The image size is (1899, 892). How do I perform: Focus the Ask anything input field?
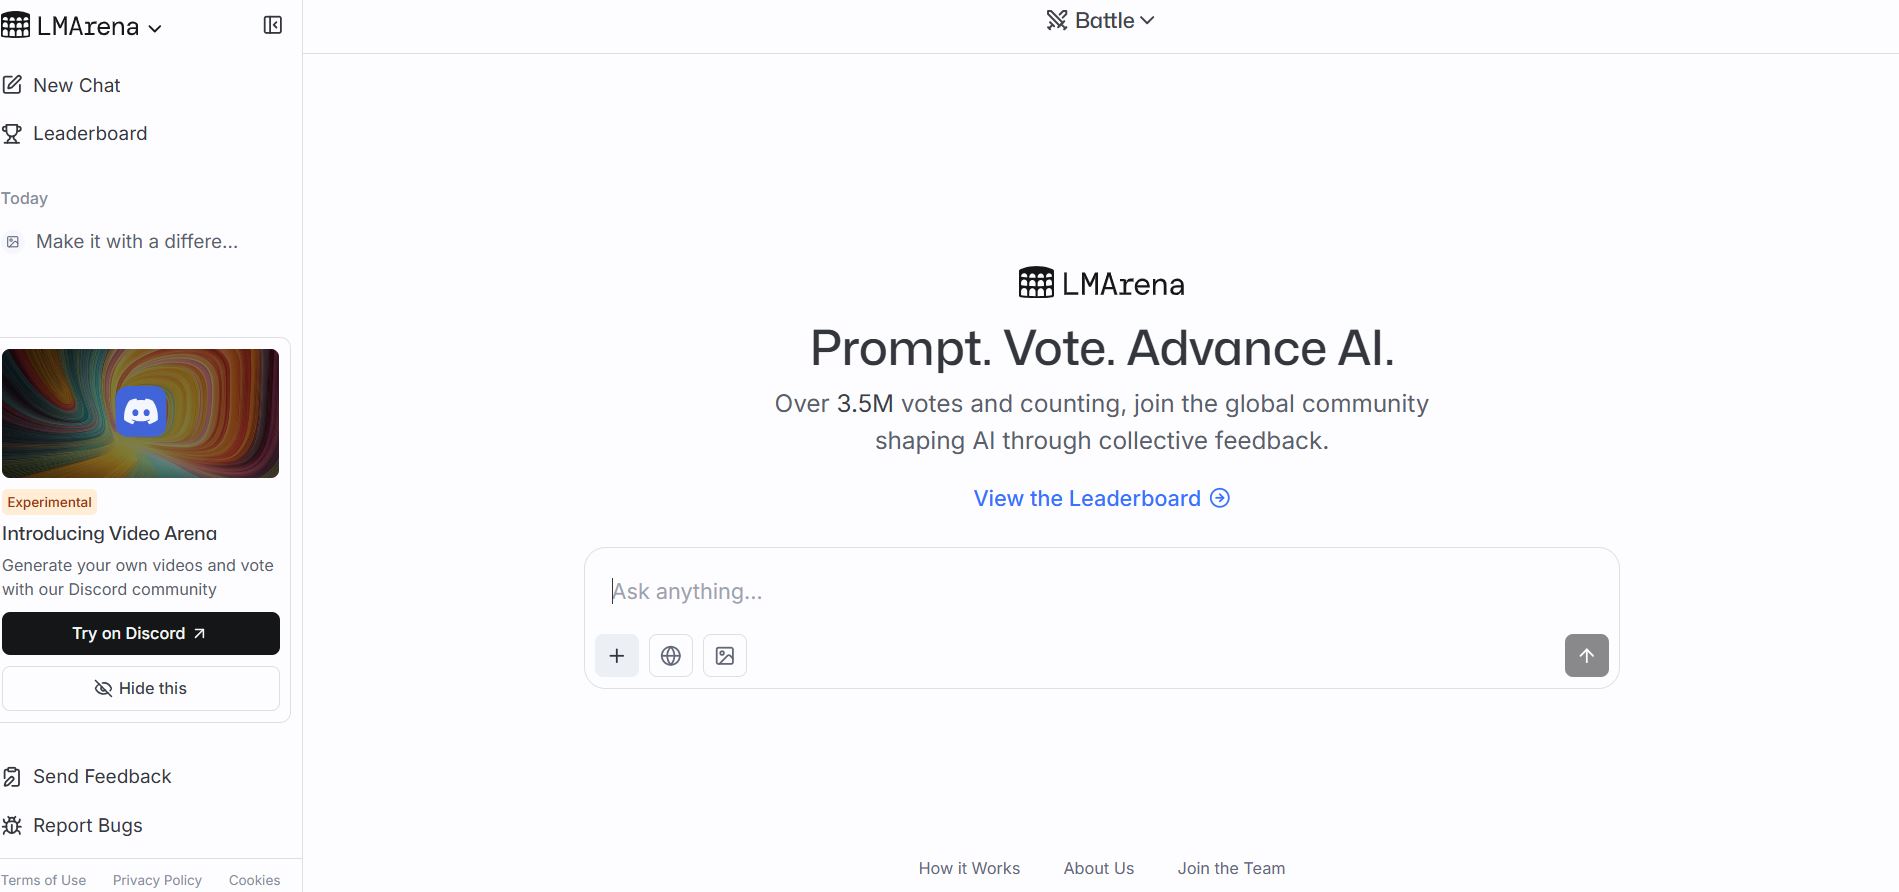tap(1100, 591)
